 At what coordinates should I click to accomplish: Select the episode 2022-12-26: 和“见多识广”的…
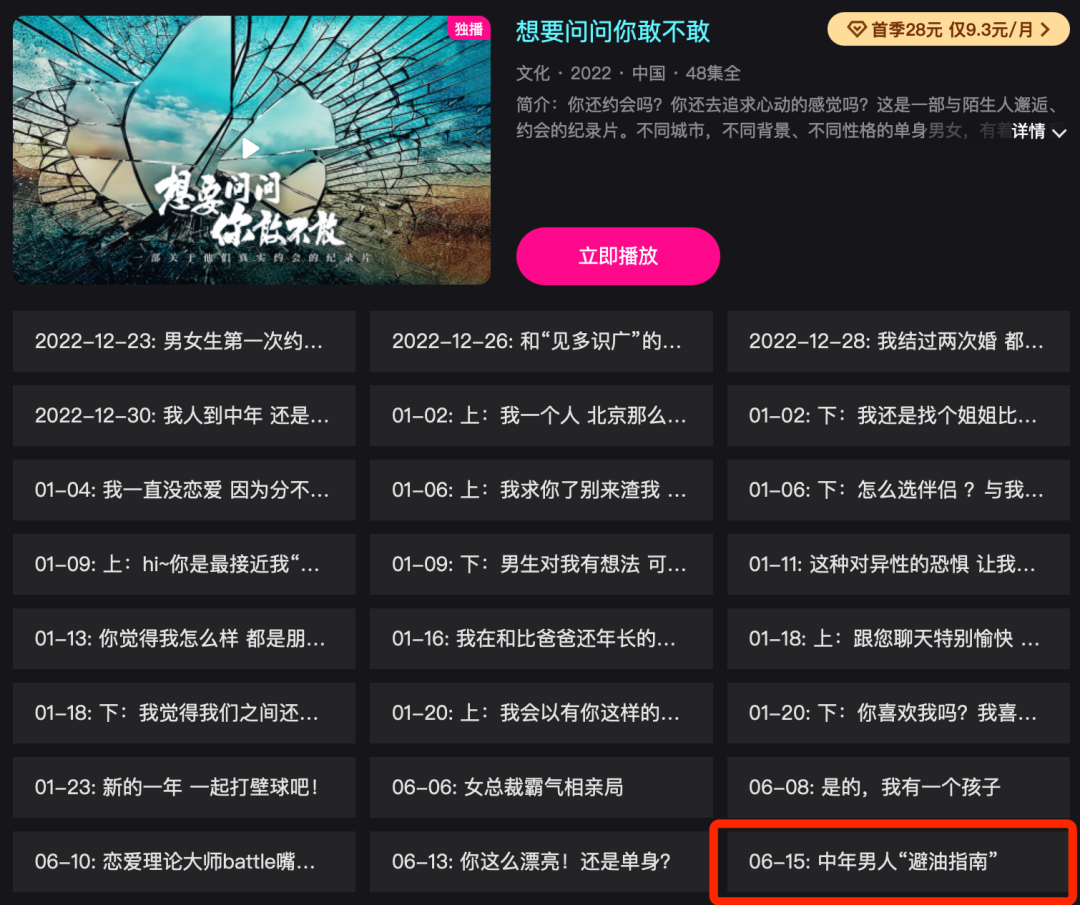click(x=541, y=341)
